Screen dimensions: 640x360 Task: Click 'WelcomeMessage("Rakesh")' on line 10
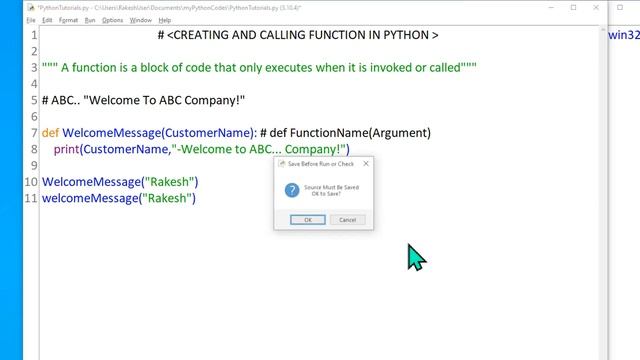coord(120,182)
